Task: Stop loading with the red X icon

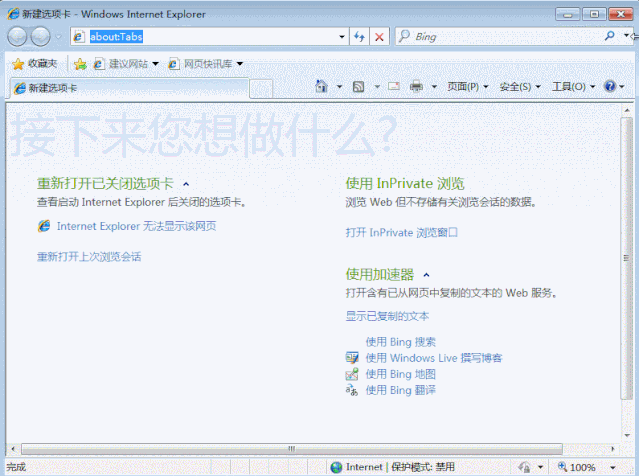Action: [x=379, y=37]
